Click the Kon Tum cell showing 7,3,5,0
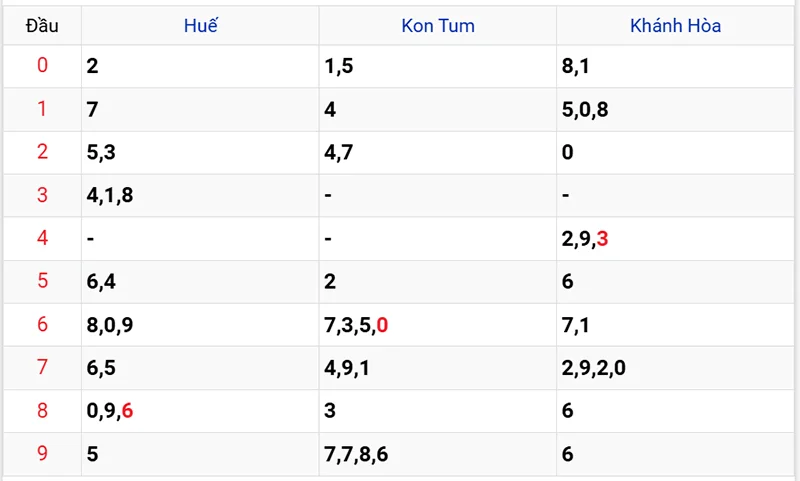 tap(356, 324)
